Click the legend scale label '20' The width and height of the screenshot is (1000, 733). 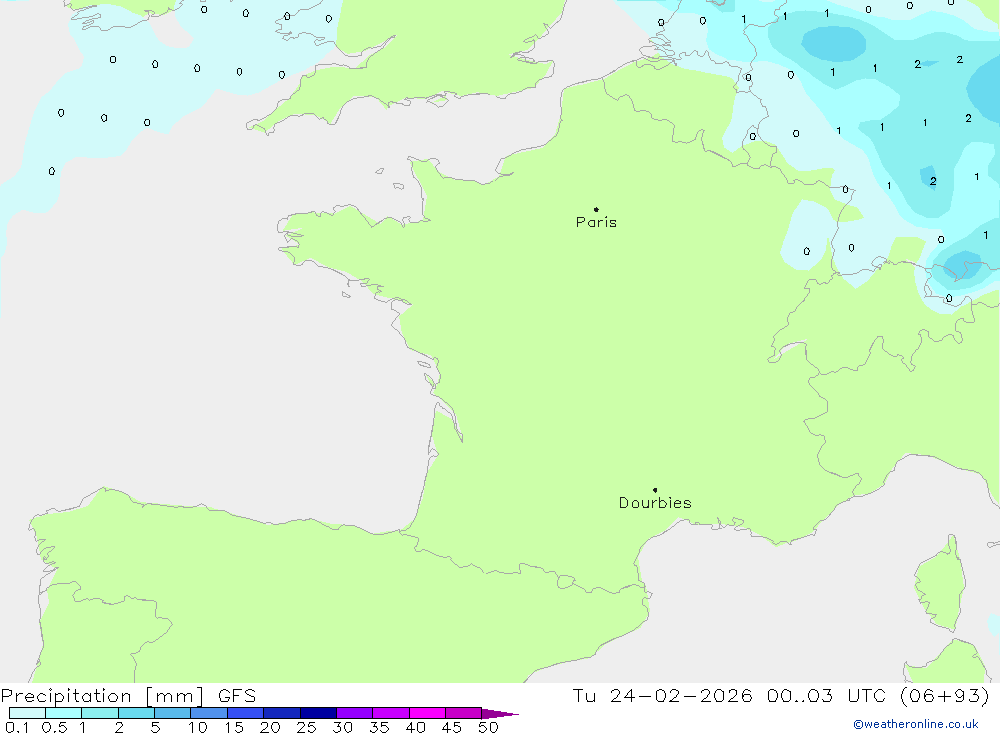click(x=270, y=727)
